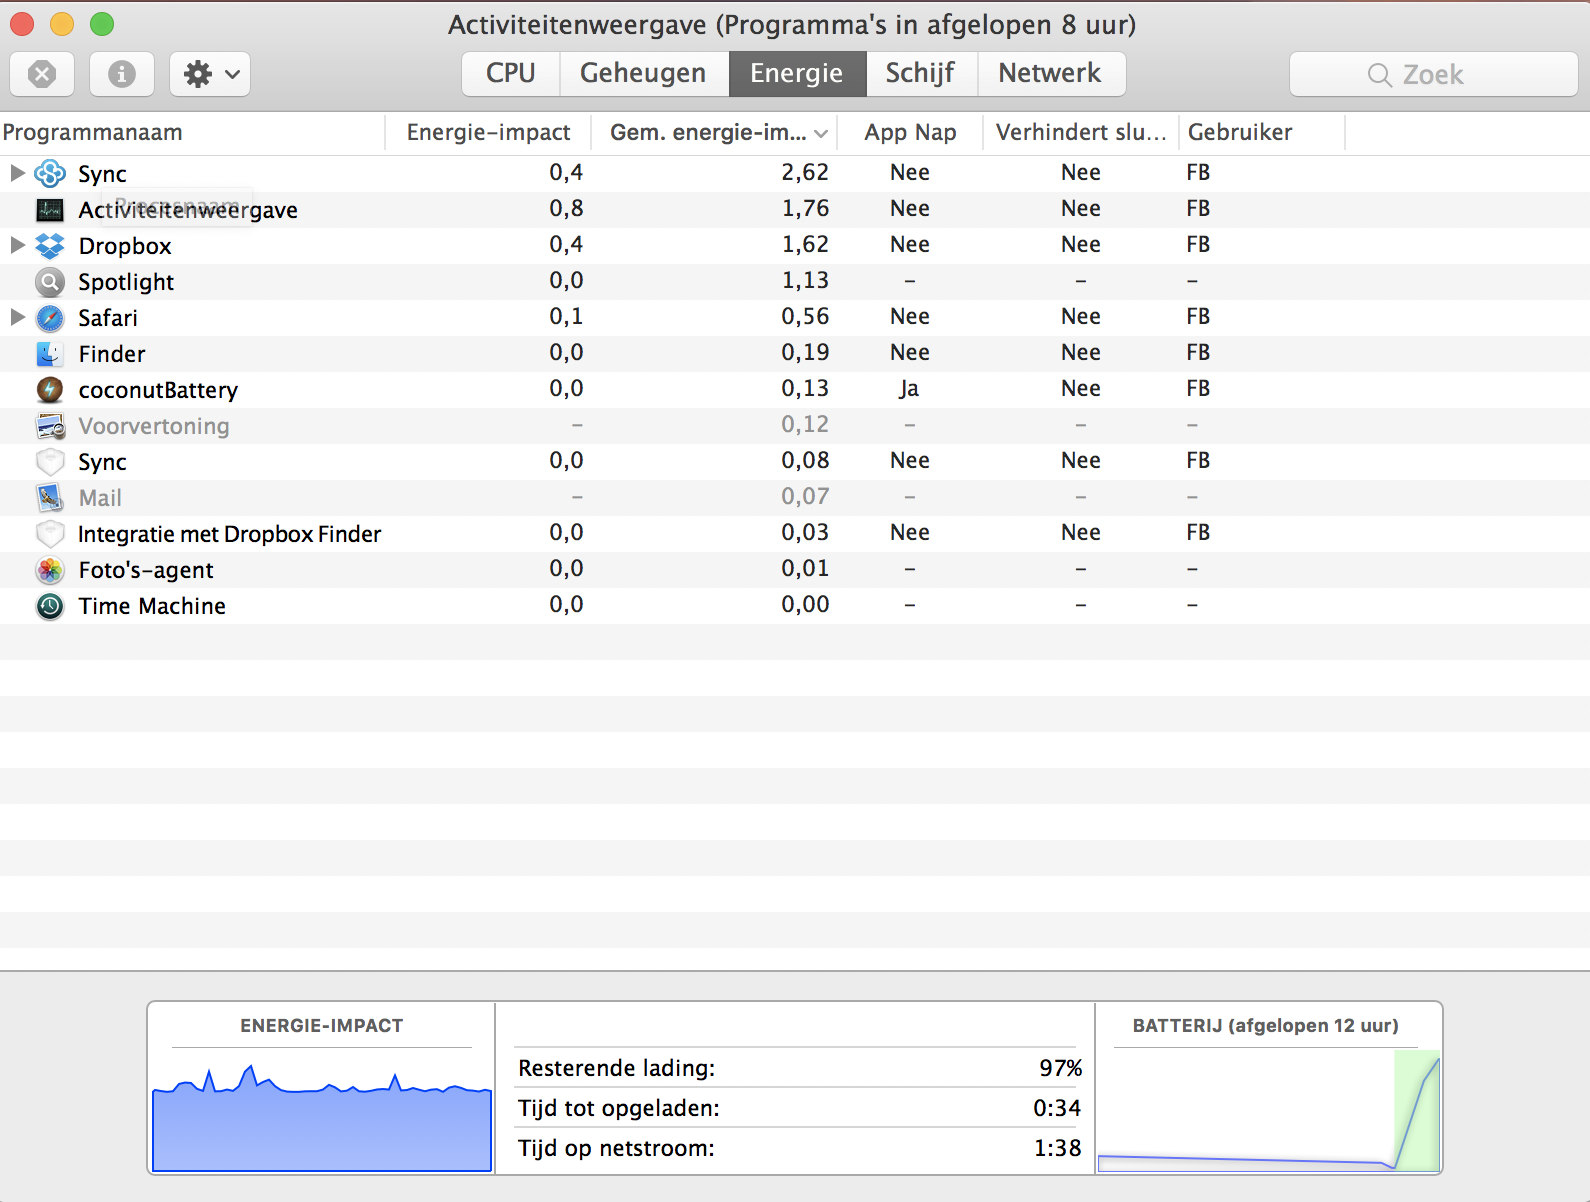The image size is (1590, 1202).
Task: Select the Activiteitenweergave process name
Action: pyautogui.click(x=188, y=210)
